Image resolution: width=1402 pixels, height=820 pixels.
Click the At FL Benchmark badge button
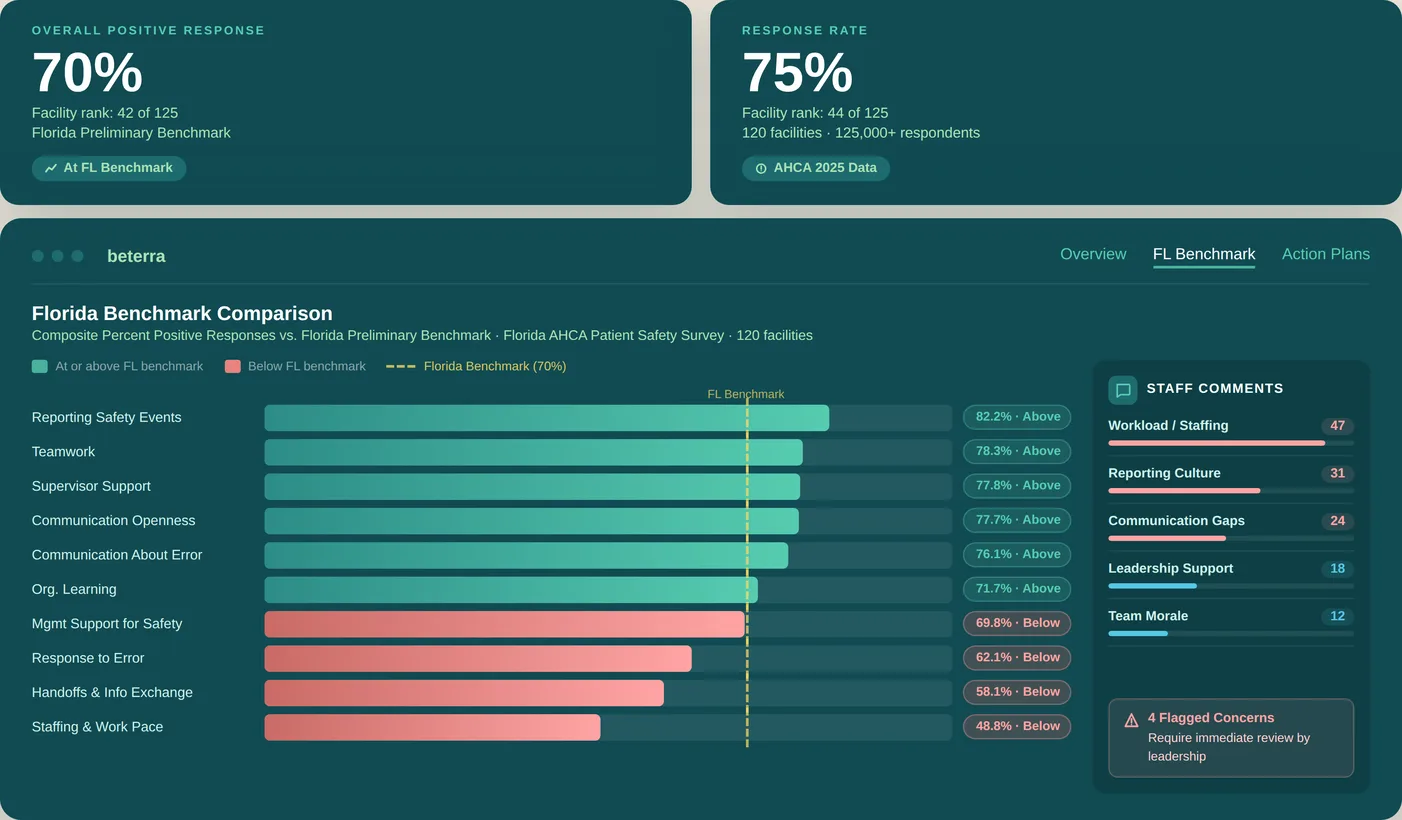click(108, 168)
